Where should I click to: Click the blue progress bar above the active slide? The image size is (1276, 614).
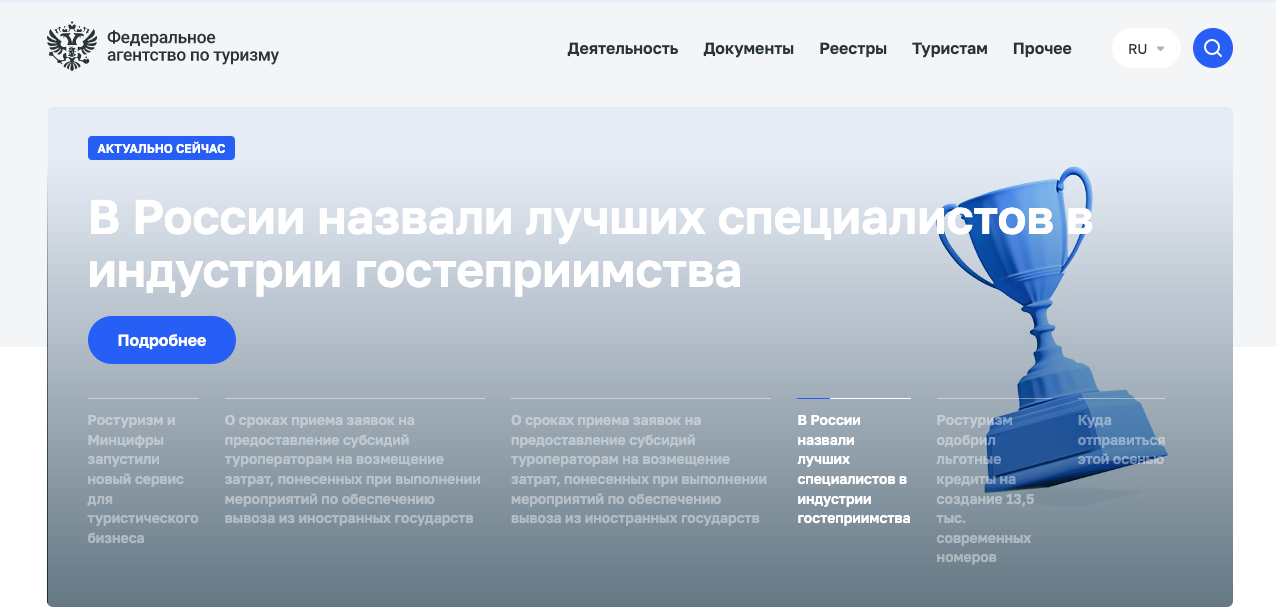pyautogui.click(x=813, y=398)
